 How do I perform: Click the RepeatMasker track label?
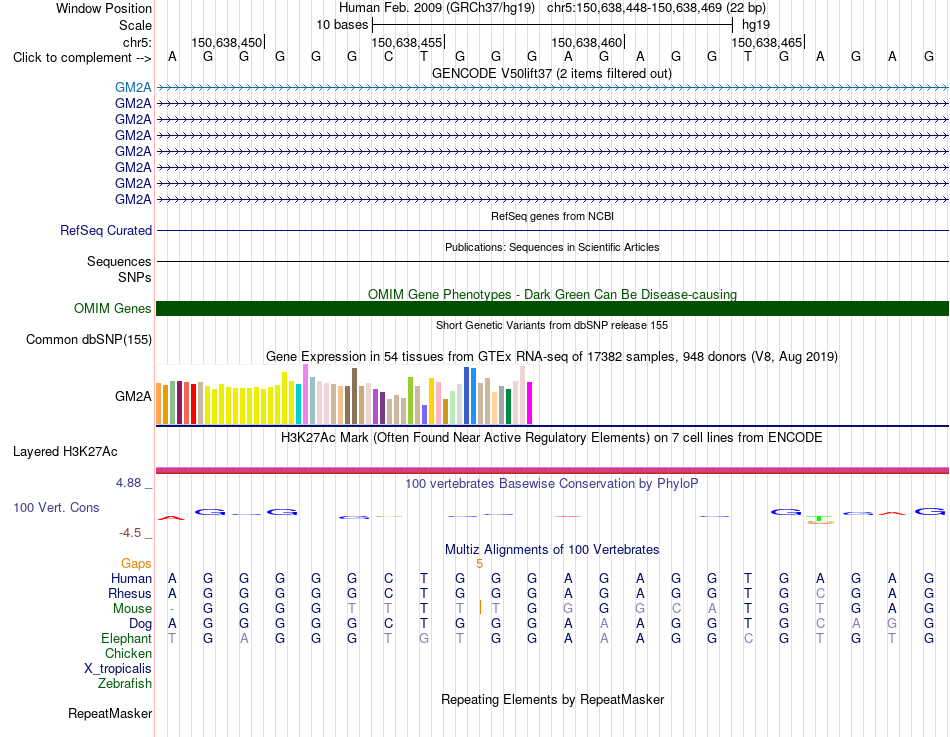click(x=110, y=713)
